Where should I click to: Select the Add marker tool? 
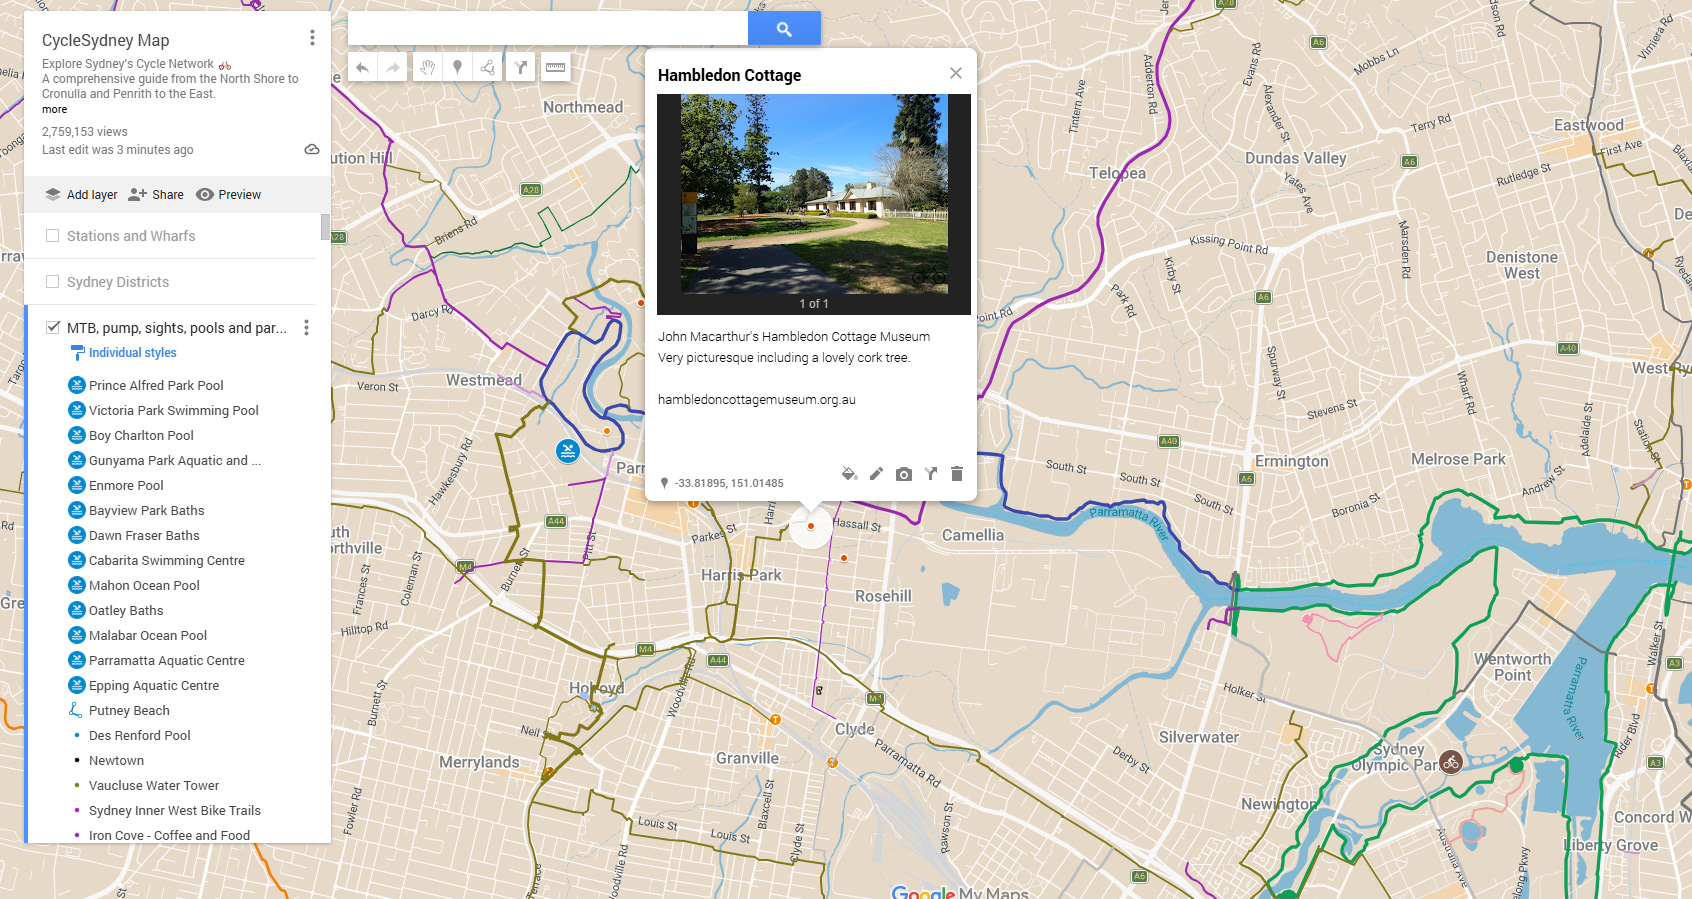click(x=457, y=67)
